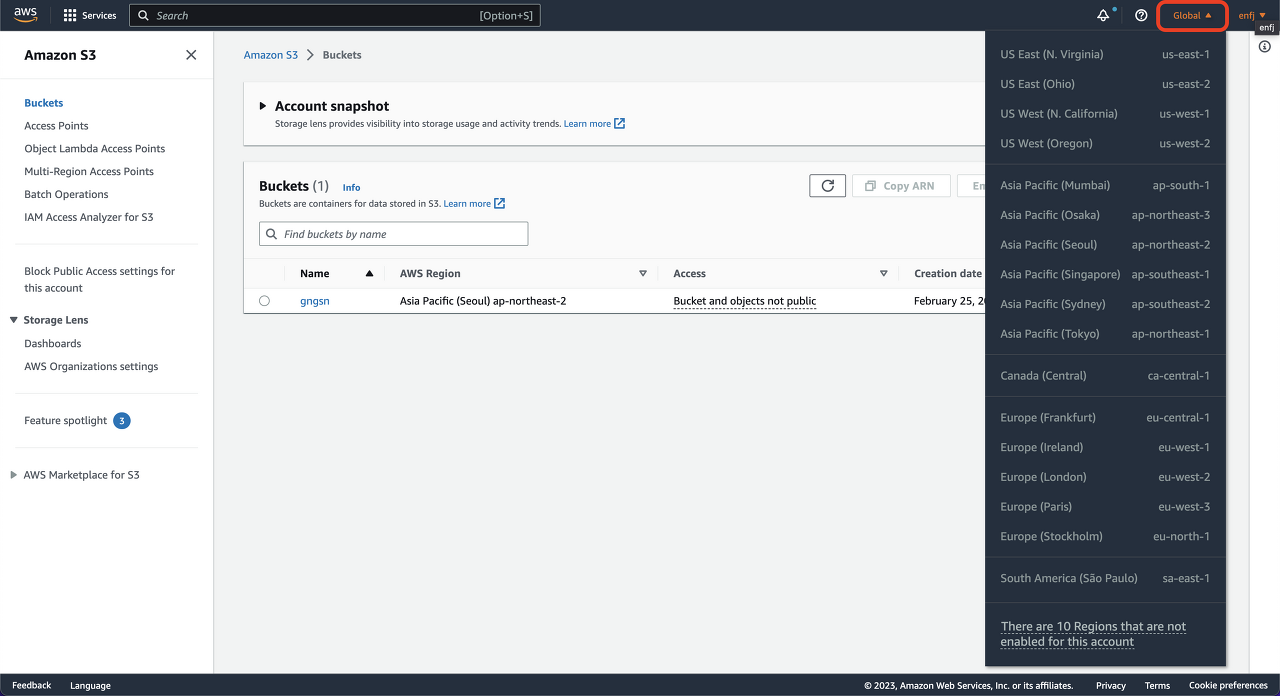Open Storage Lens Dashboards

pos(53,344)
